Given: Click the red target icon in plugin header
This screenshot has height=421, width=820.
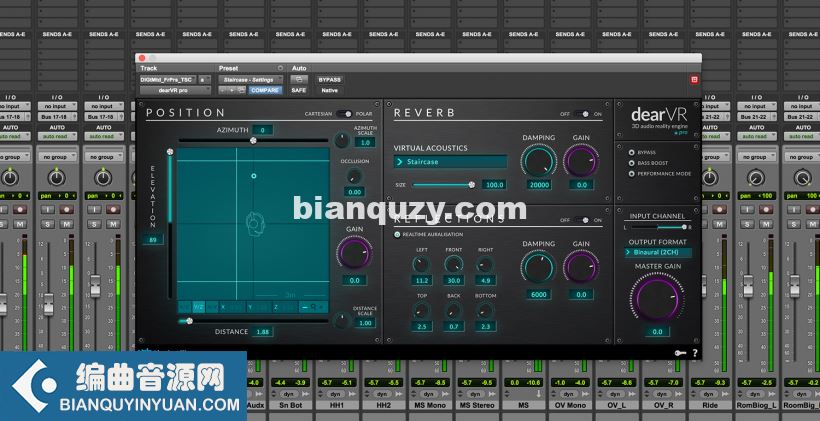Looking at the screenshot, I should tap(694, 79).
